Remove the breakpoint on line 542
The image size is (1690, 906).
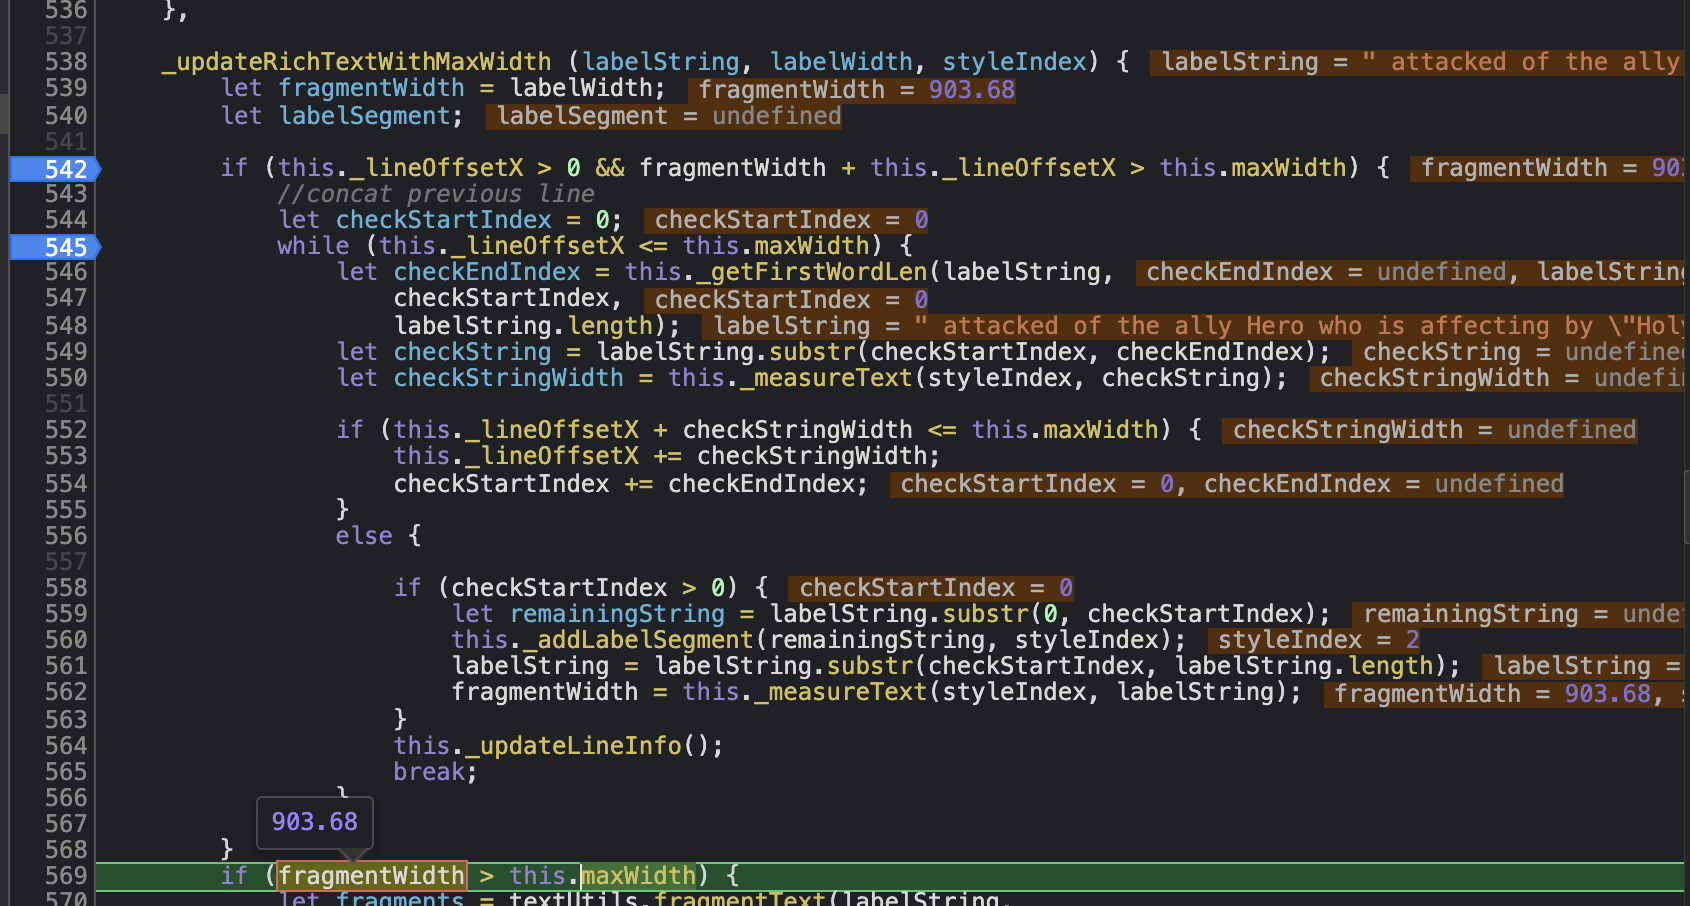coord(55,169)
